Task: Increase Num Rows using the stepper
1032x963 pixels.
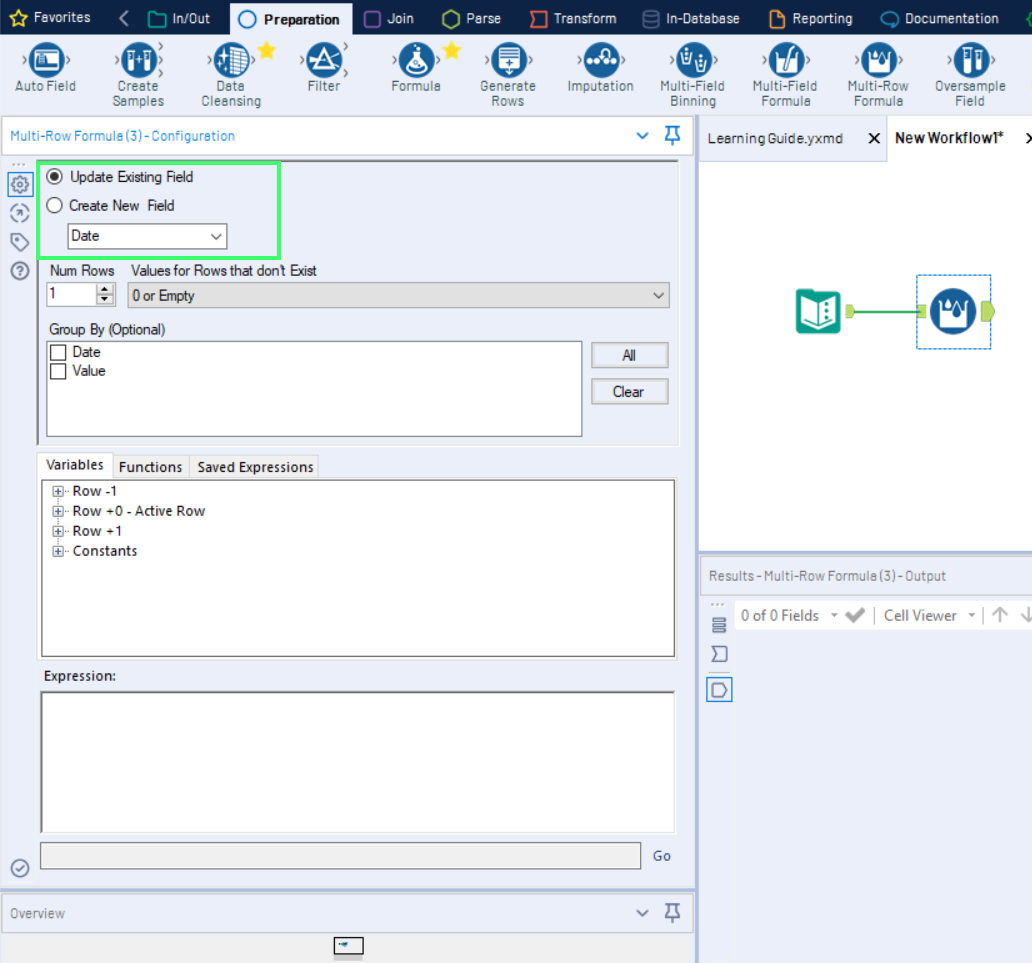Action: point(104,290)
